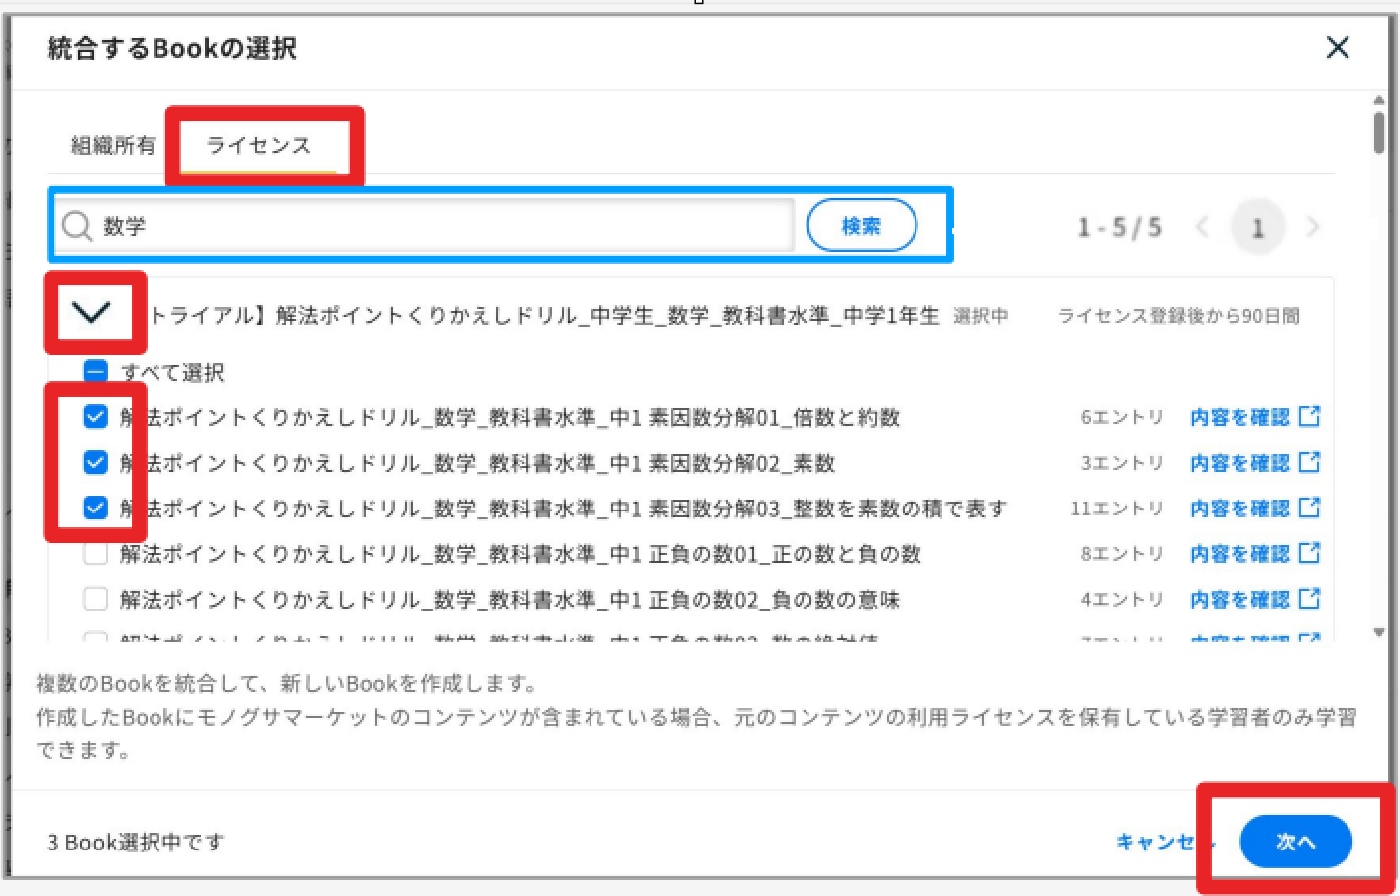Open external link icon for 正負の数01 row

click(1309, 553)
